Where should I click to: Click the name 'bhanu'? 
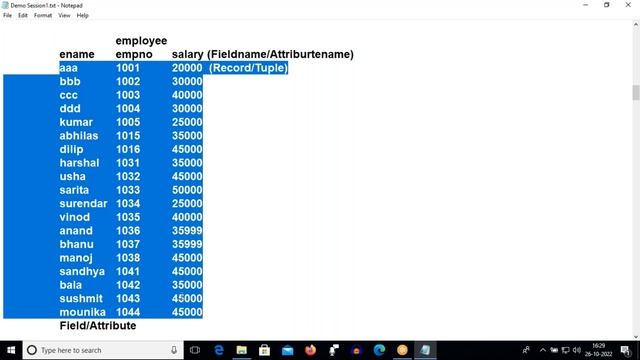tap(76, 244)
